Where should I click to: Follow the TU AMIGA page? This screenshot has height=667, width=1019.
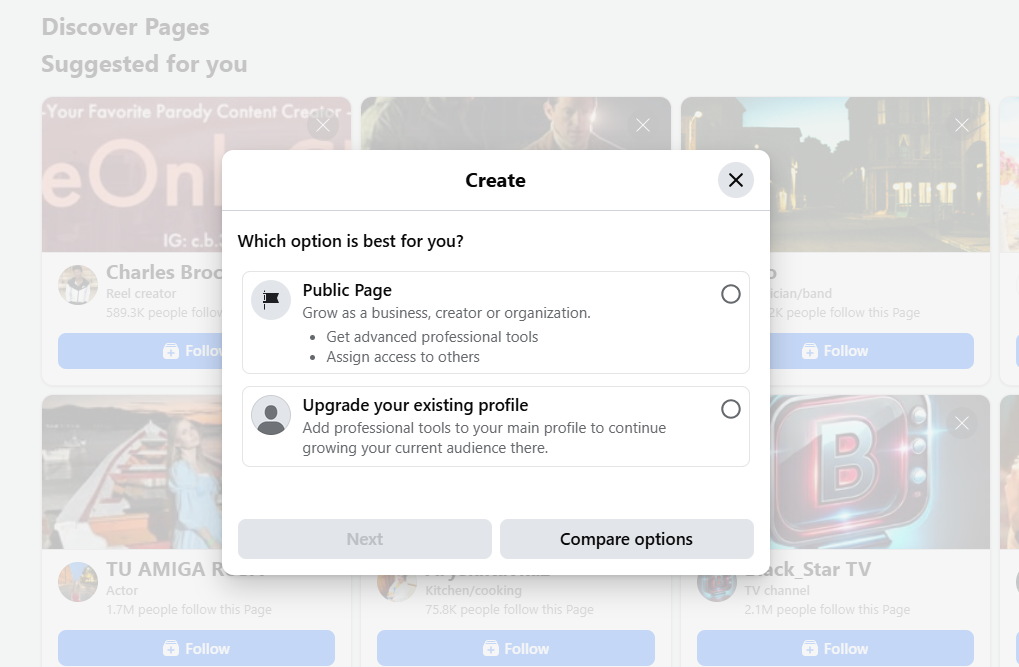point(195,648)
